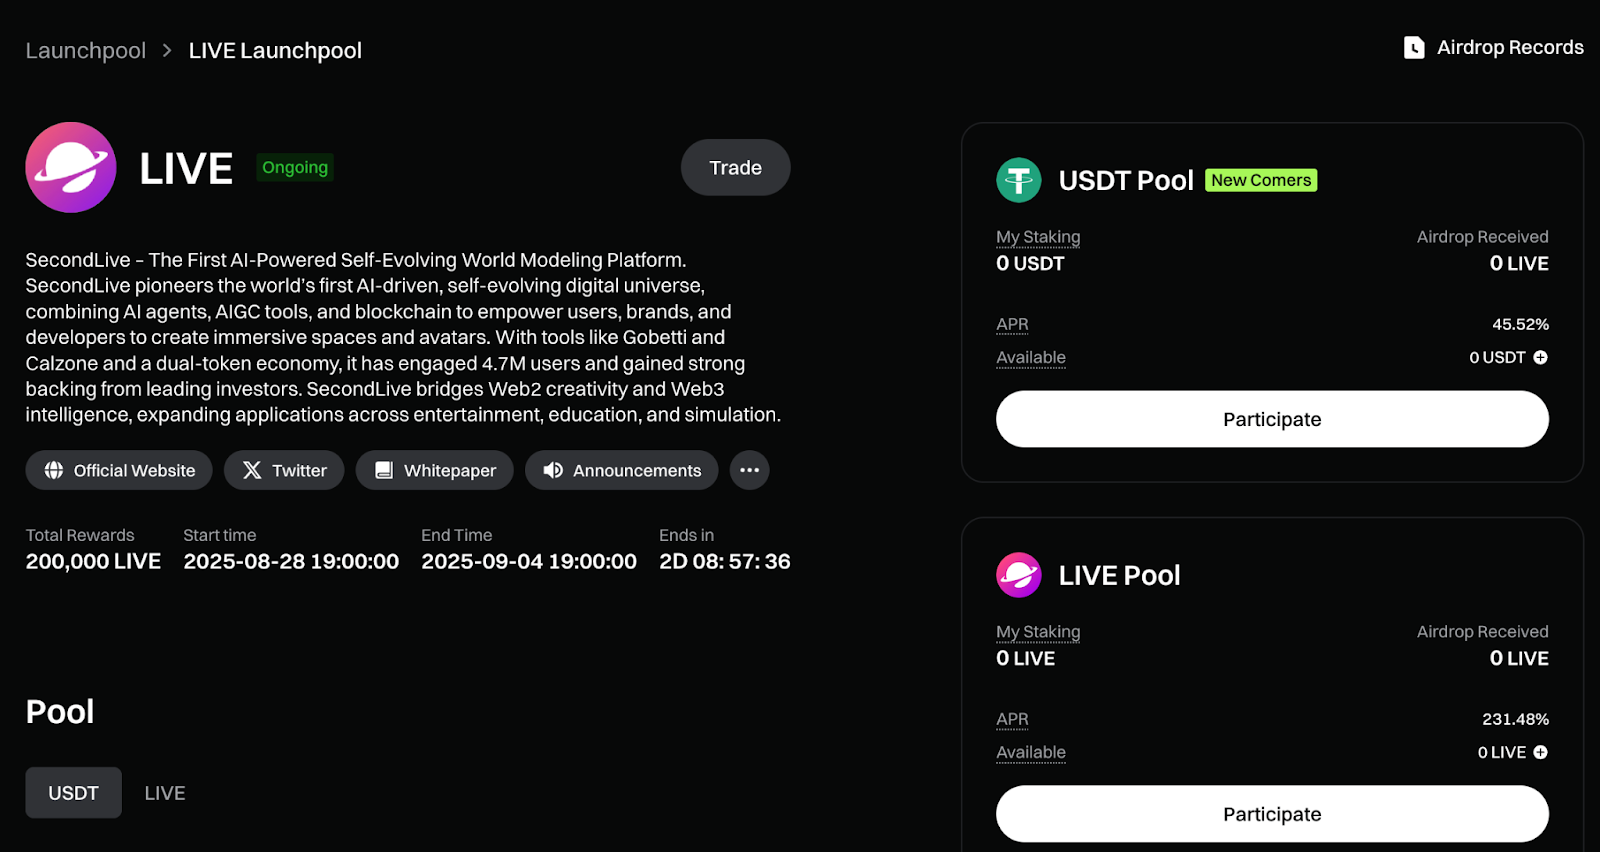Viewport: 1600px width, 852px height.
Task: Click the LIVE Pool planet icon
Action: [x=1019, y=575]
